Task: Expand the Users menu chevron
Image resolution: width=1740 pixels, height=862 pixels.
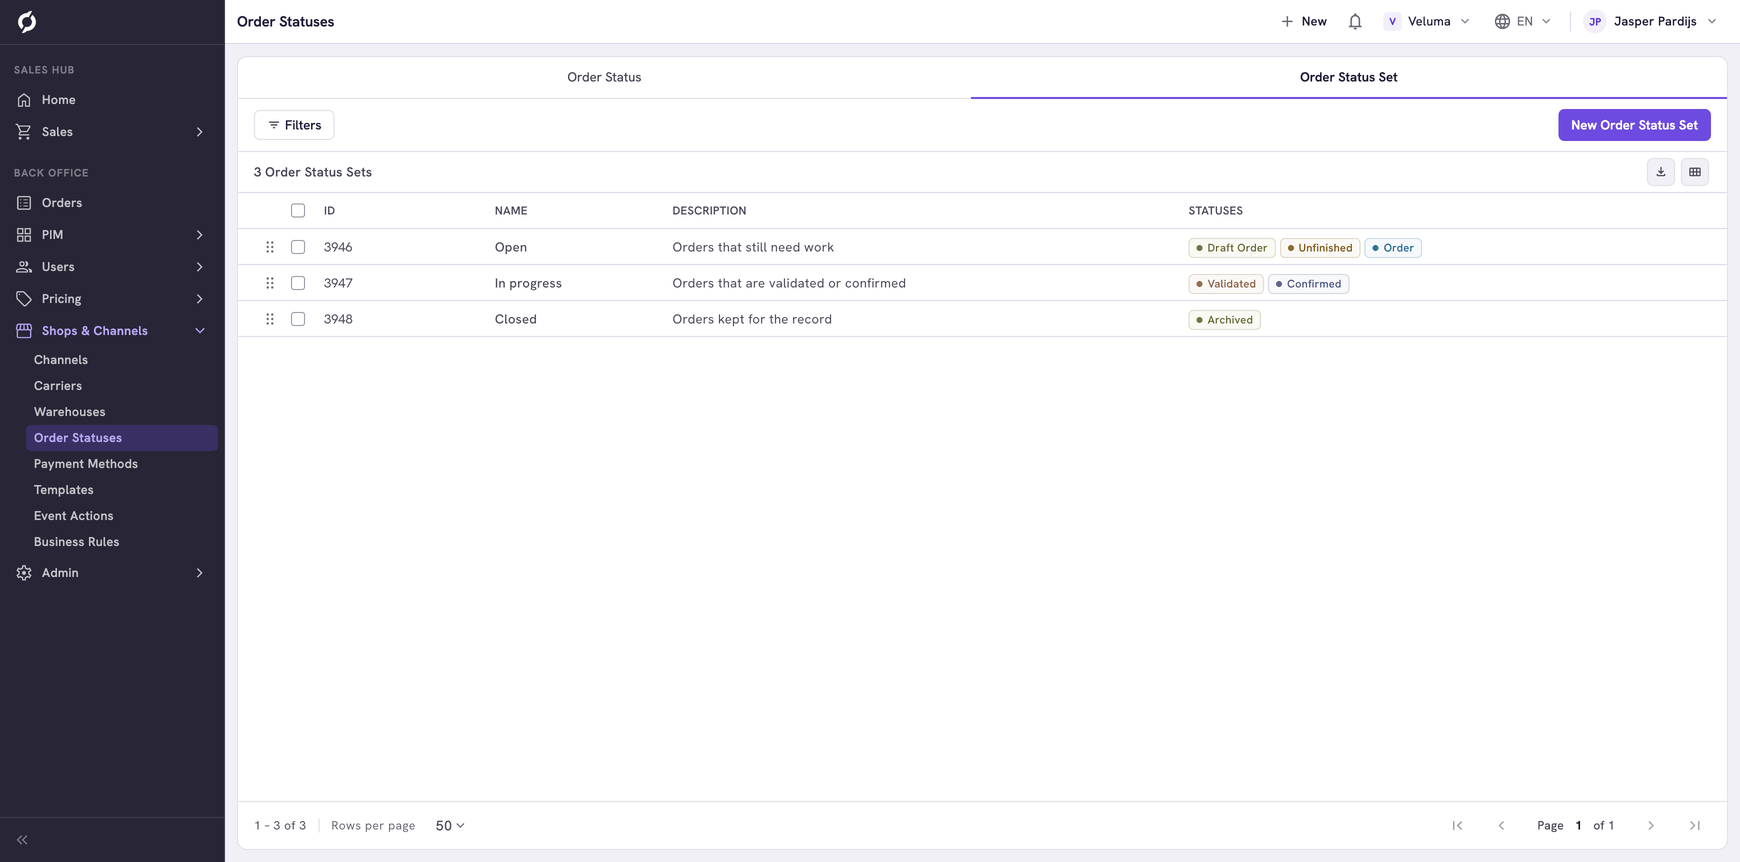Action: tap(200, 267)
